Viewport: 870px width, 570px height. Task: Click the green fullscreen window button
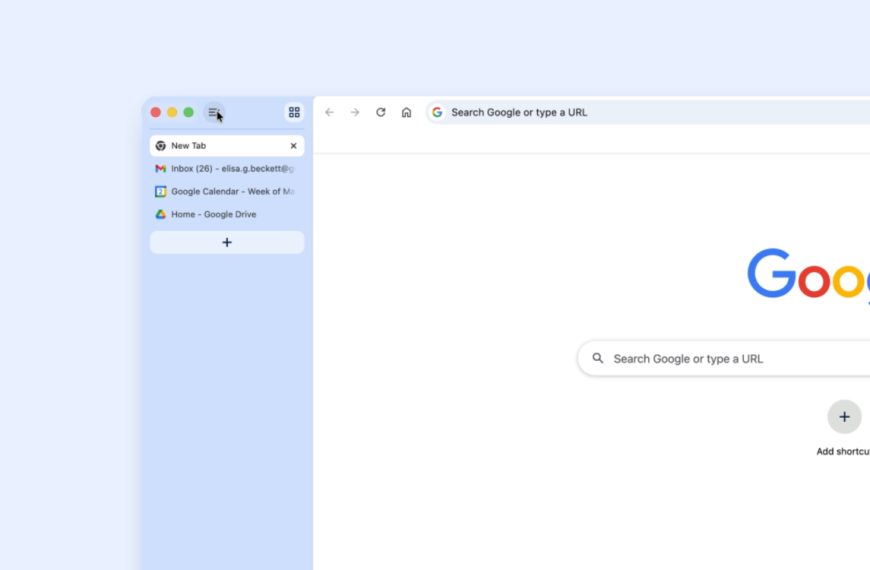click(x=189, y=113)
